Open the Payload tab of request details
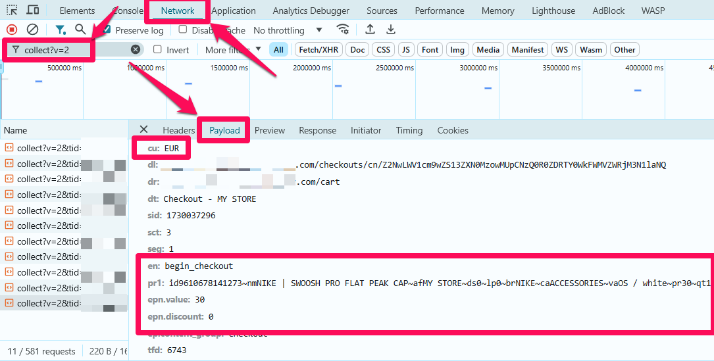 point(224,131)
